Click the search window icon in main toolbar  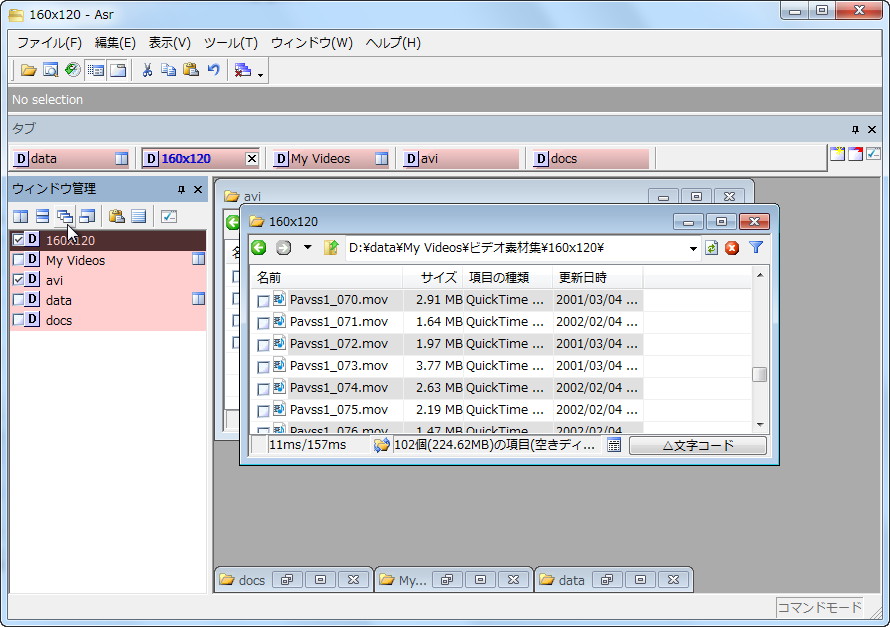(51, 70)
